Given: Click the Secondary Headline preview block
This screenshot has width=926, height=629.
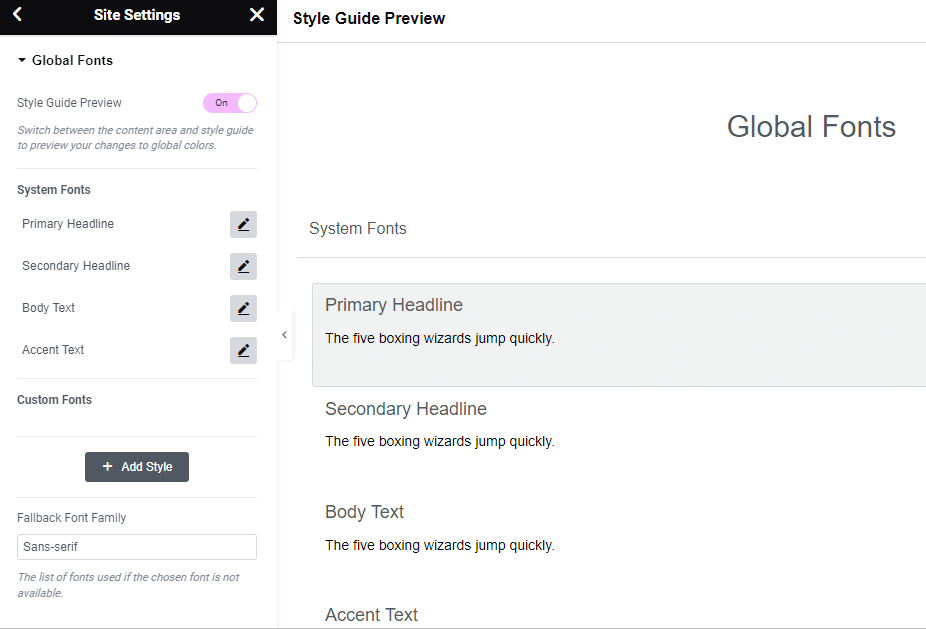Looking at the screenshot, I should coord(619,425).
